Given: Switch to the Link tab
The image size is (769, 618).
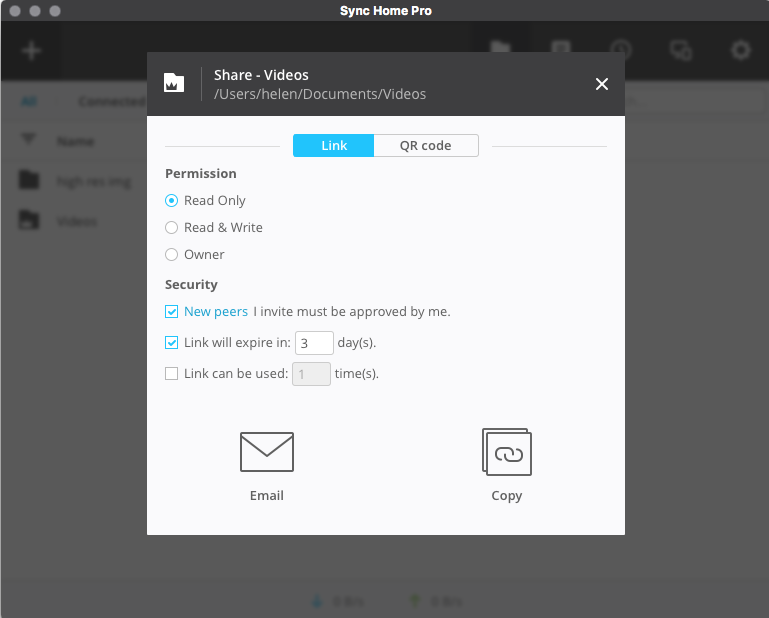Looking at the screenshot, I should click(x=333, y=146).
